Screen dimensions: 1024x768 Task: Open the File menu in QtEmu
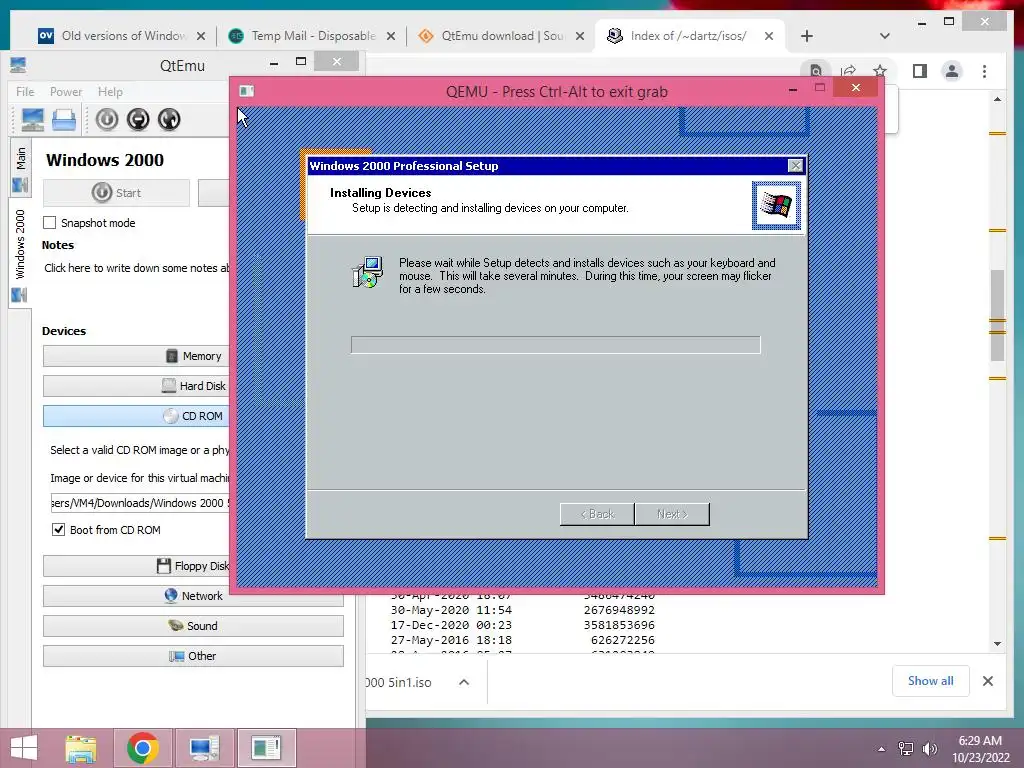click(25, 91)
